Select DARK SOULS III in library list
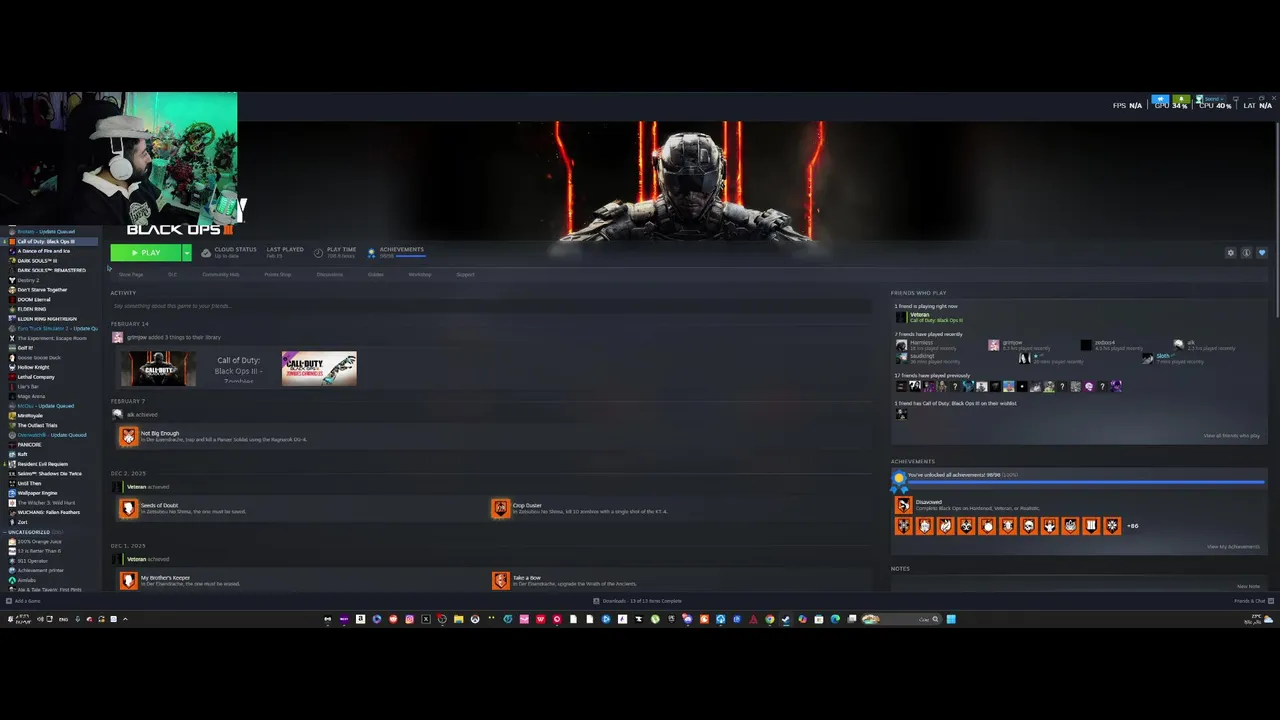 click(38, 261)
